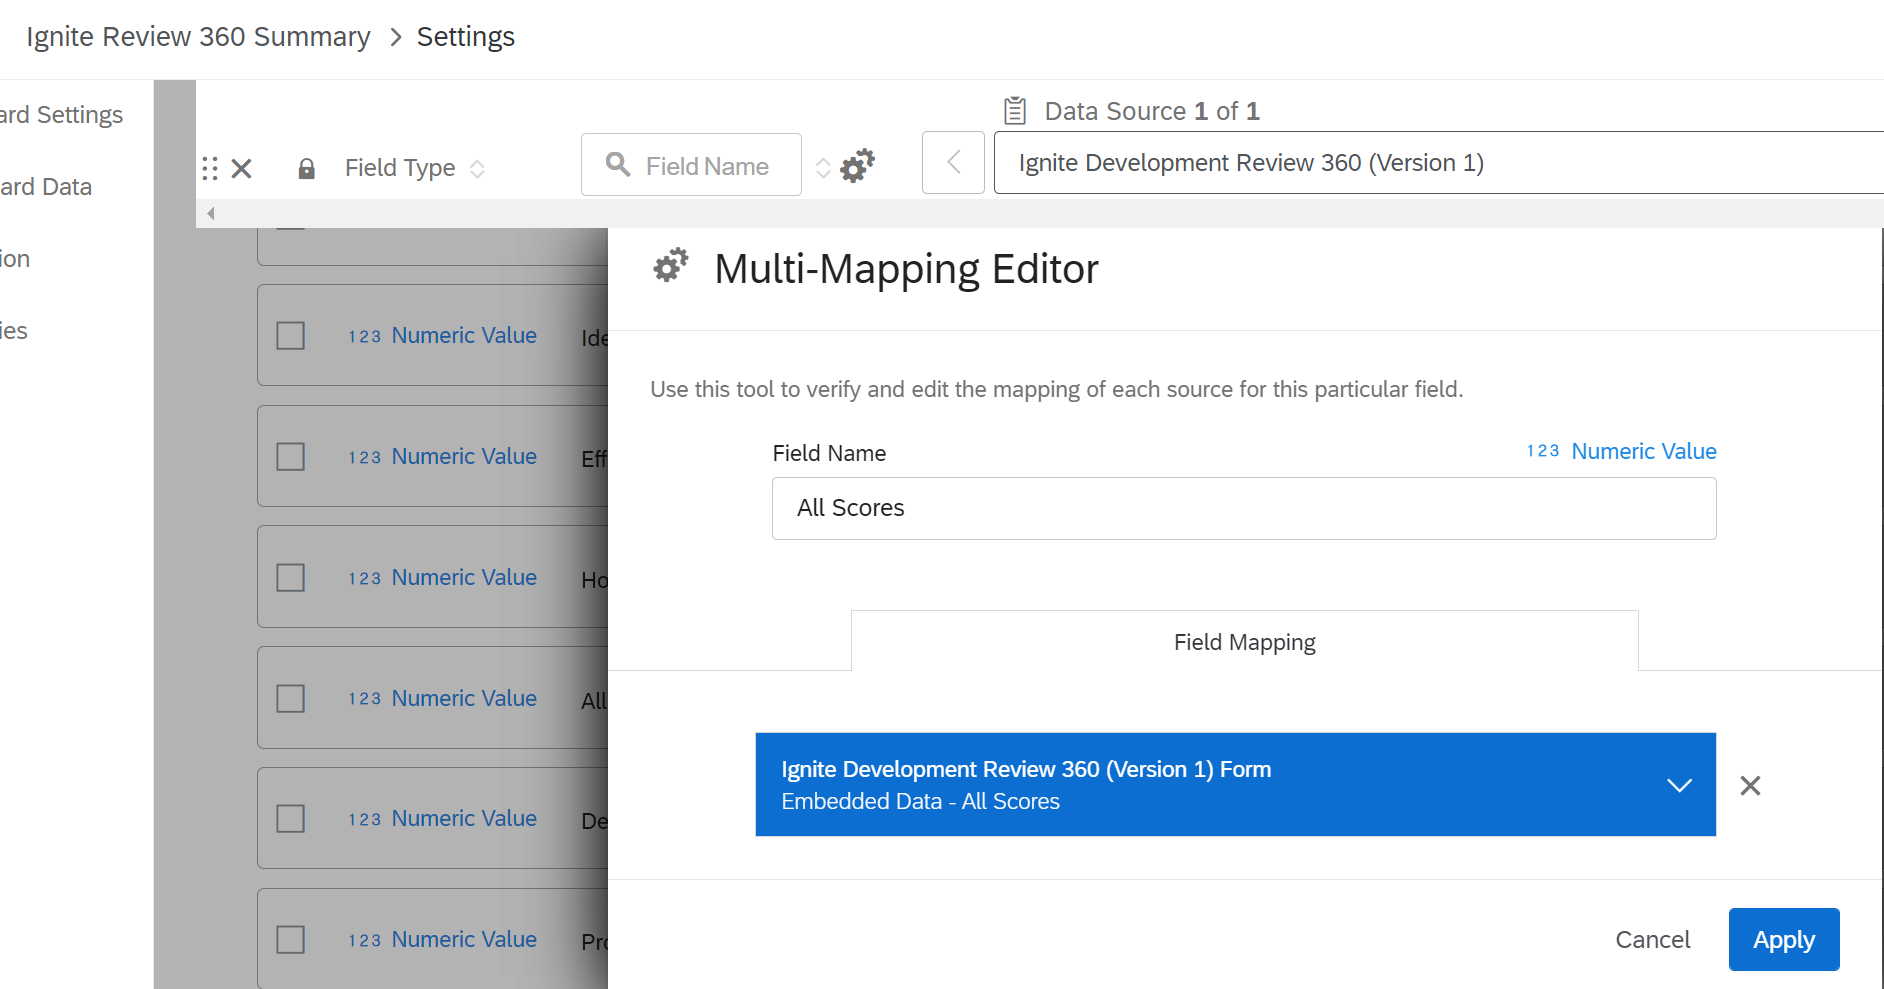
Task: Sort by Field Name arrows
Action: pyautogui.click(x=823, y=167)
